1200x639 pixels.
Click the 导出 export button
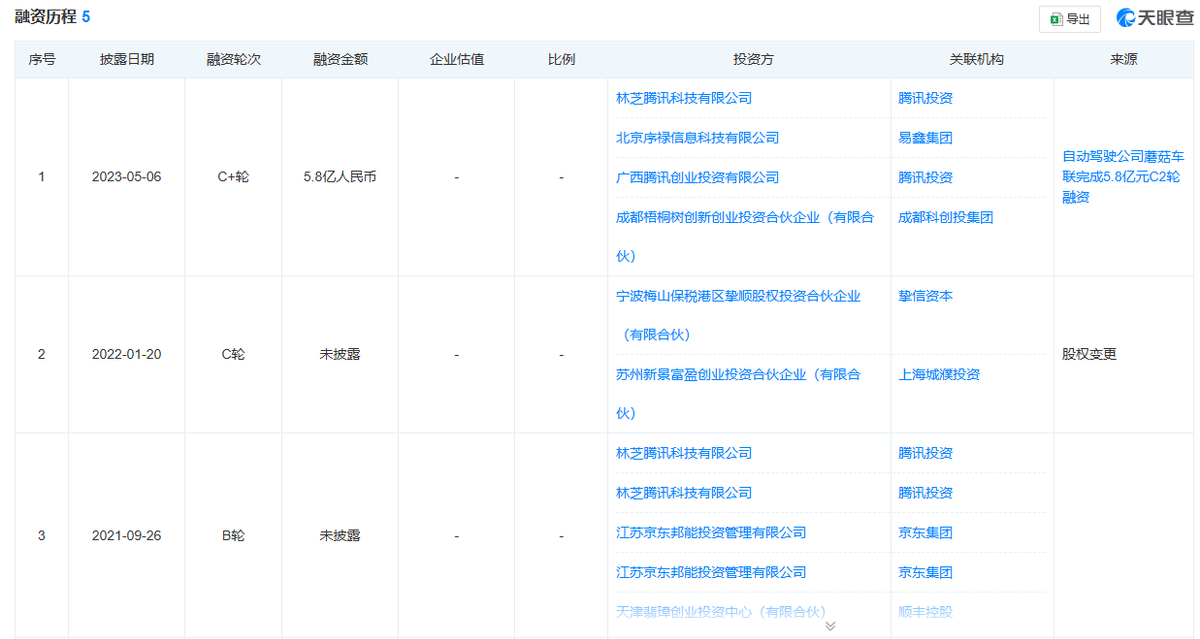pyautogui.click(x=1069, y=19)
